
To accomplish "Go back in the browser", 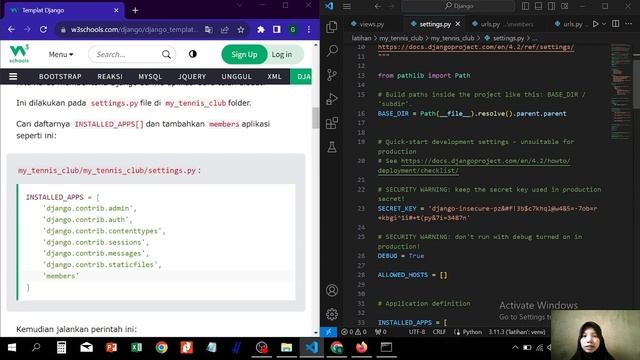I will click(x=11, y=29).
